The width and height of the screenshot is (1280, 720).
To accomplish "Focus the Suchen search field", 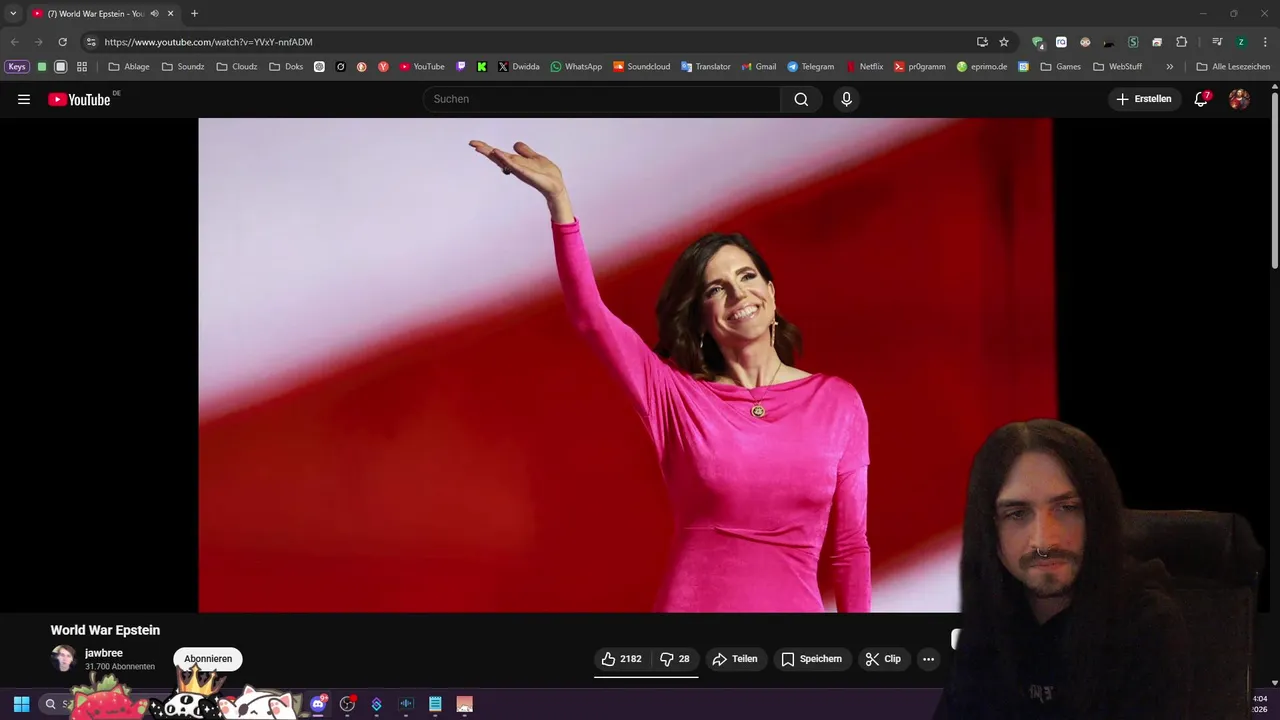I will [602, 99].
